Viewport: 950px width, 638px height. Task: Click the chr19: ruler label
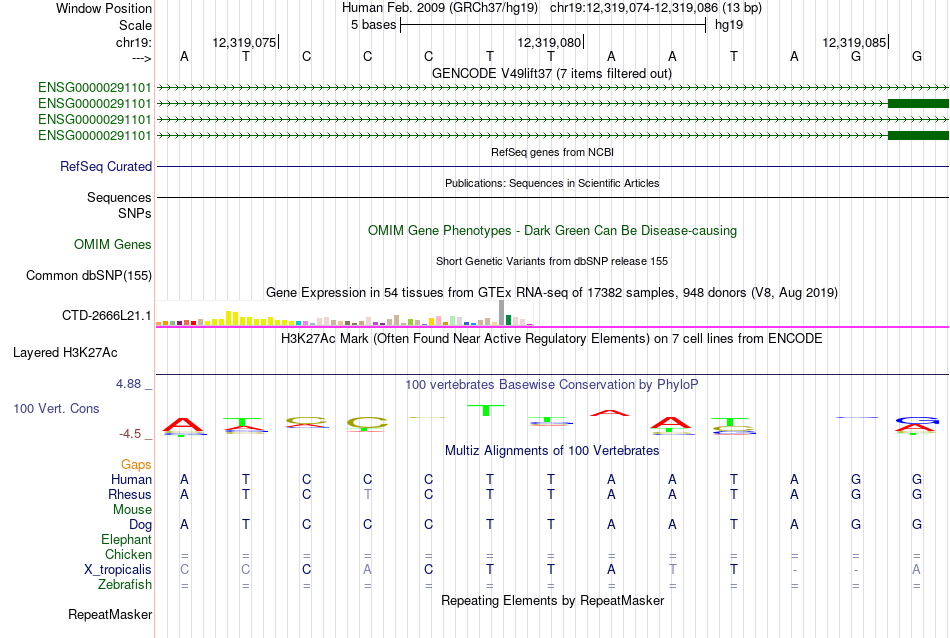click(134, 42)
